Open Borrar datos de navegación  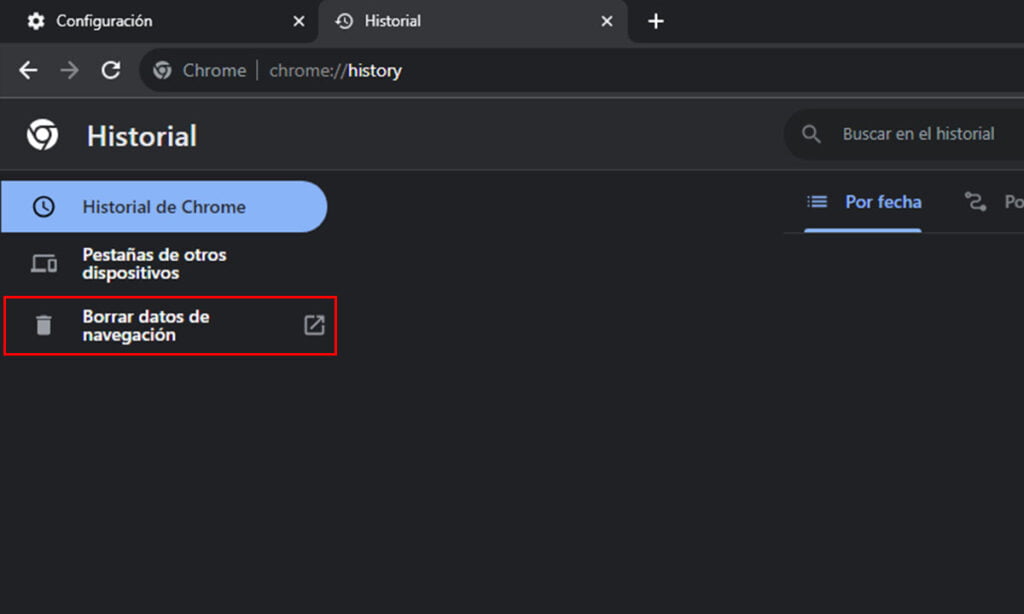(170, 325)
